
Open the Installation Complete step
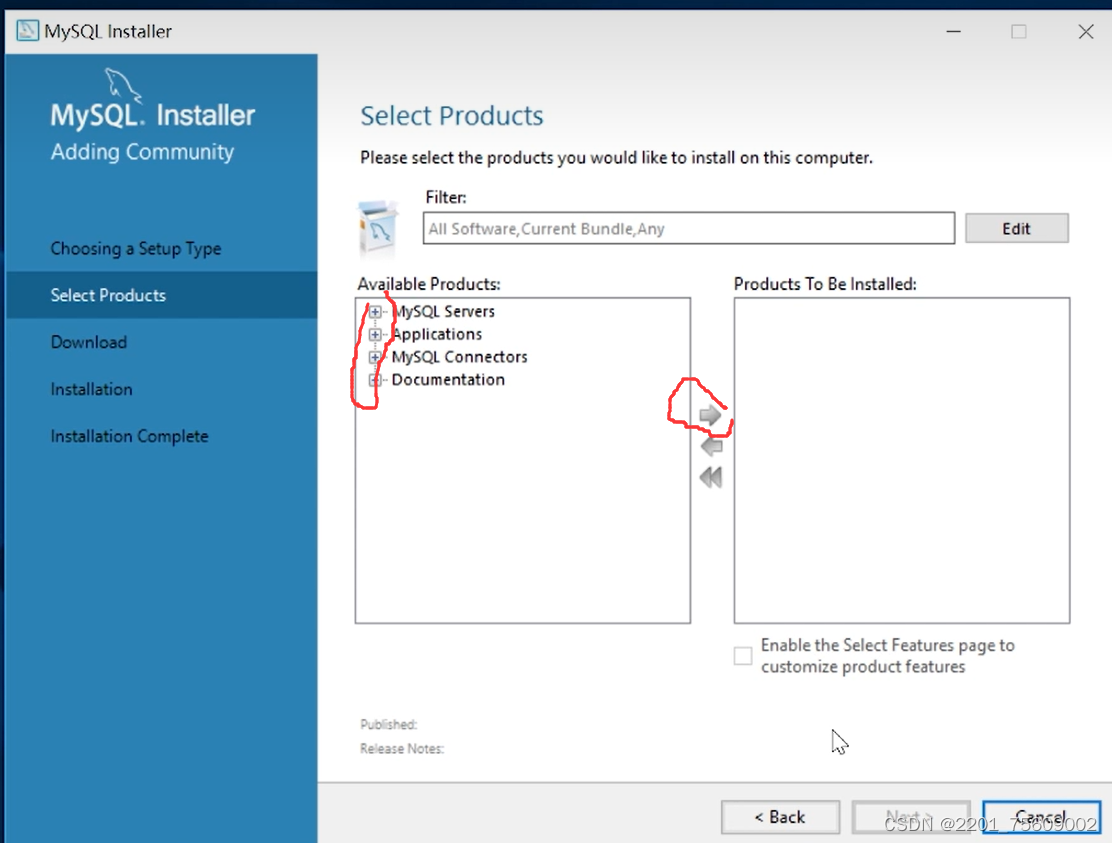click(x=129, y=436)
